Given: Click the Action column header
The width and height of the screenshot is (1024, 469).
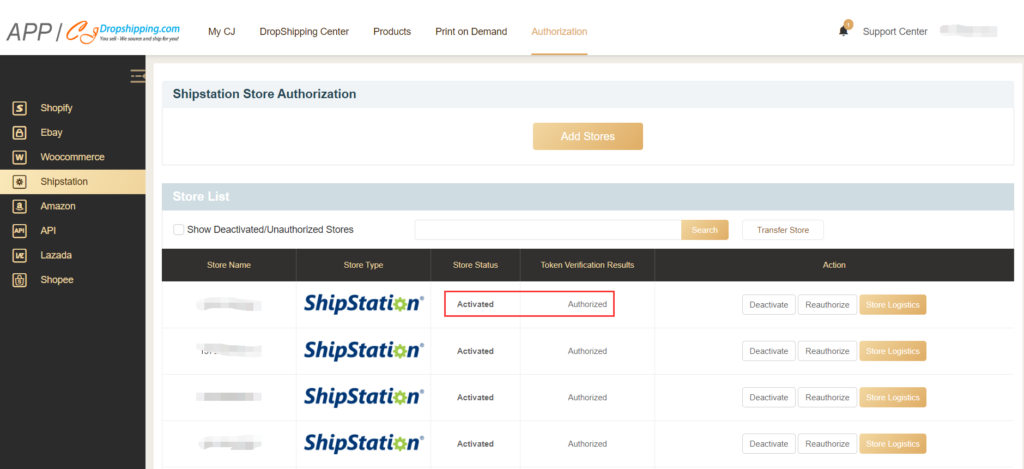Looking at the screenshot, I should [834, 265].
